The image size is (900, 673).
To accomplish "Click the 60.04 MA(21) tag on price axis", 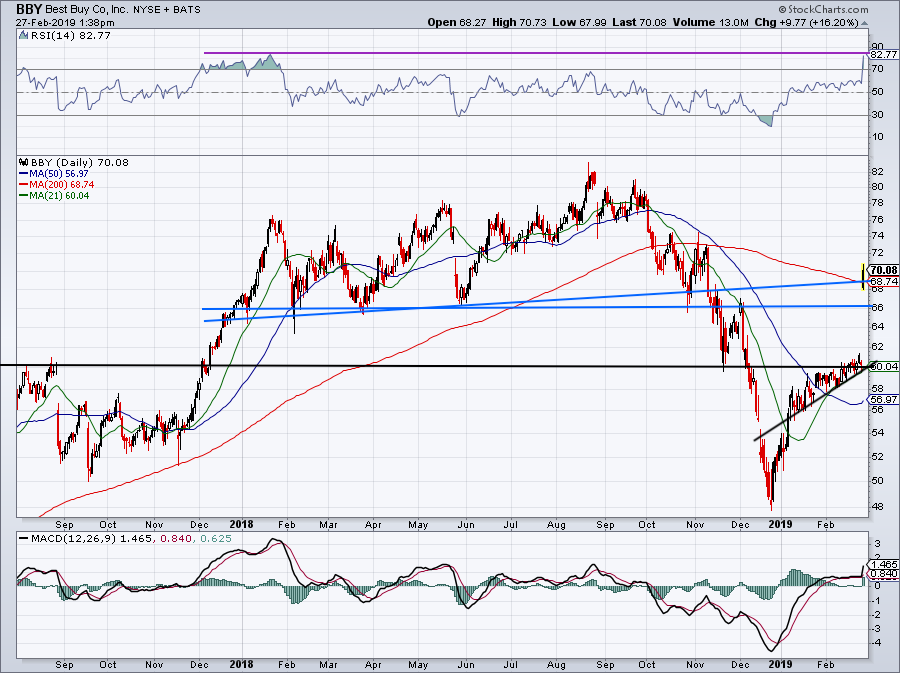I will click(x=884, y=367).
